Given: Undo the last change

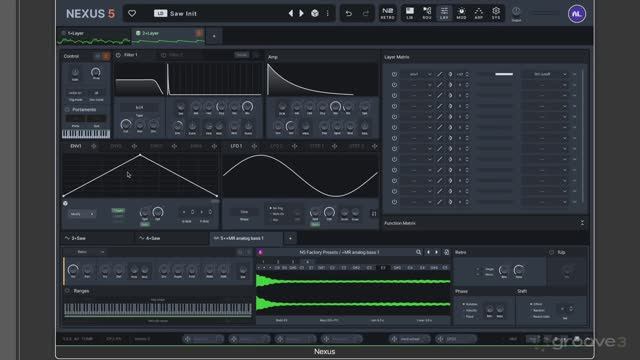Looking at the screenshot, I should 349,13.
